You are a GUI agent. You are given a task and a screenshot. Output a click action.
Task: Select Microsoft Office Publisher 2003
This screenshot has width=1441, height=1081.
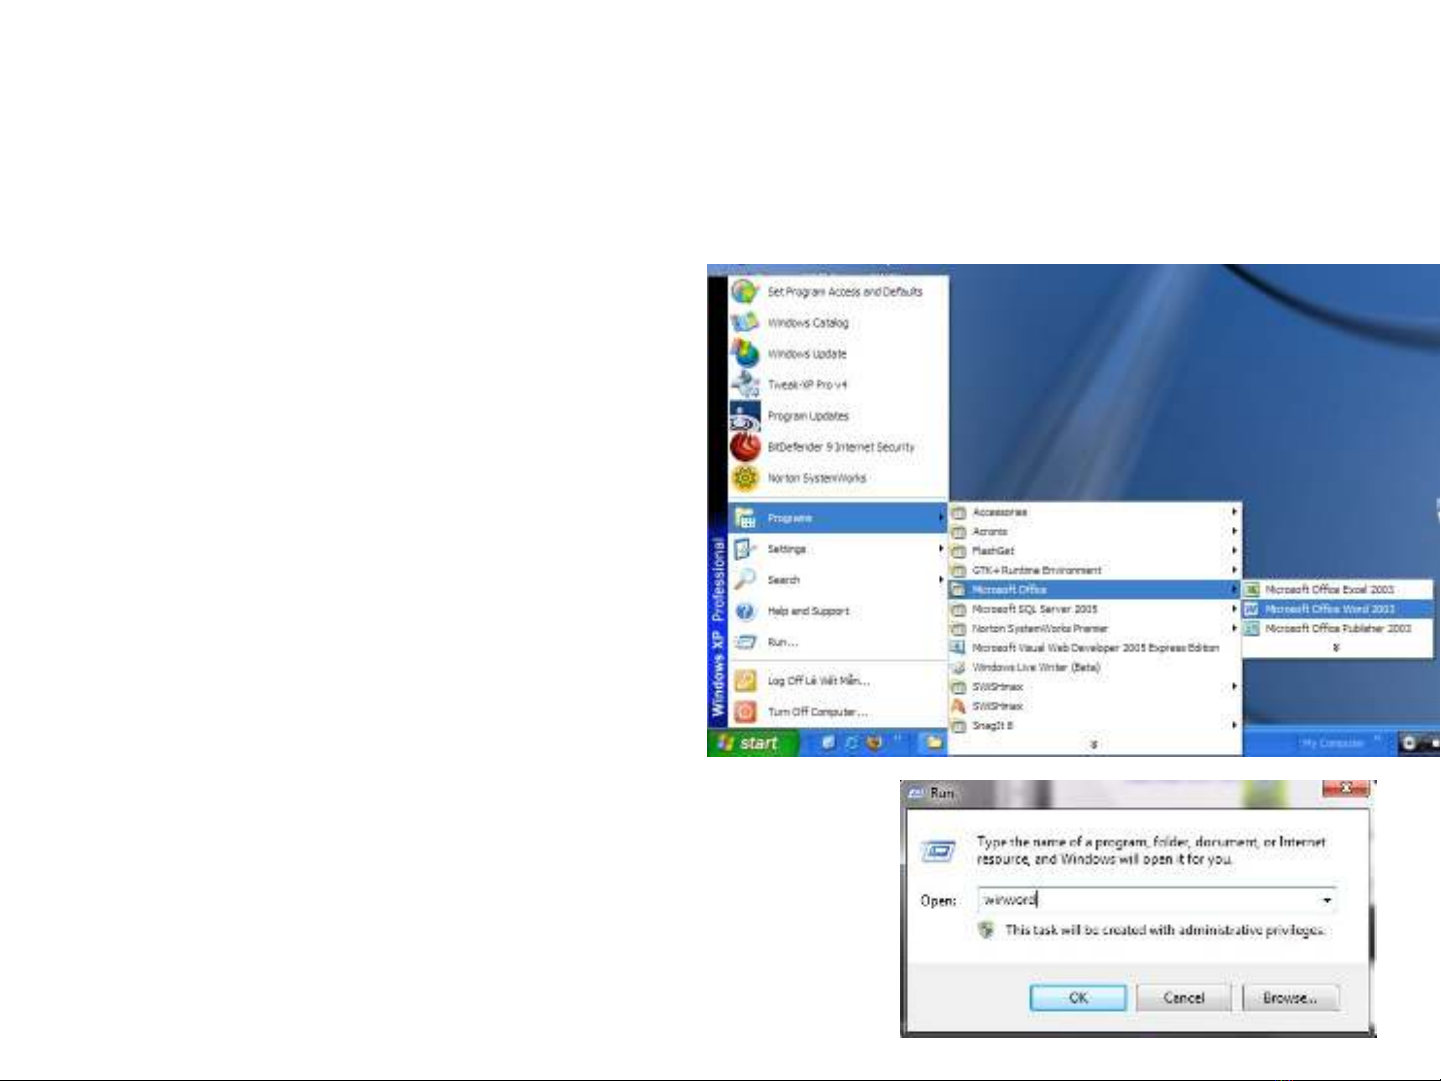[x=1337, y=629]
